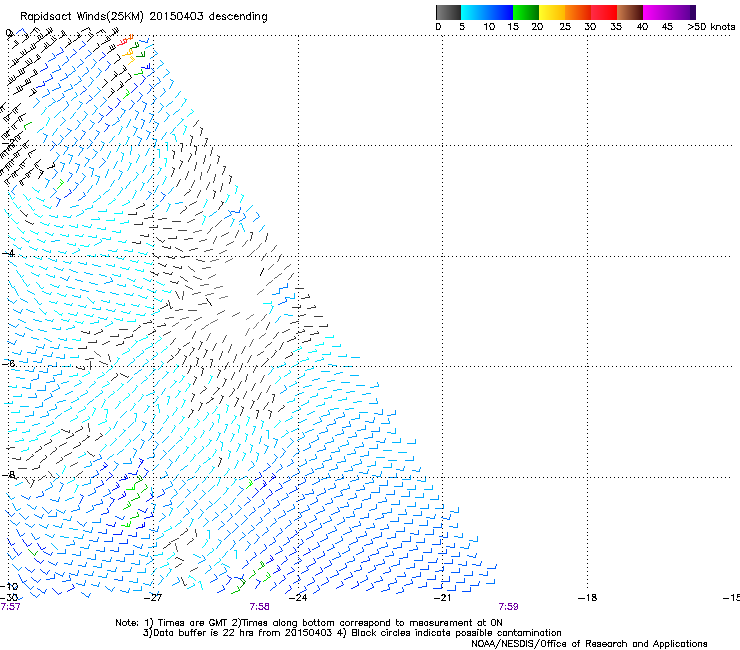Click the latitude label "-10"
Viewport: 740px width, 650px height.
pyautogui.click(x=9, y=587)
